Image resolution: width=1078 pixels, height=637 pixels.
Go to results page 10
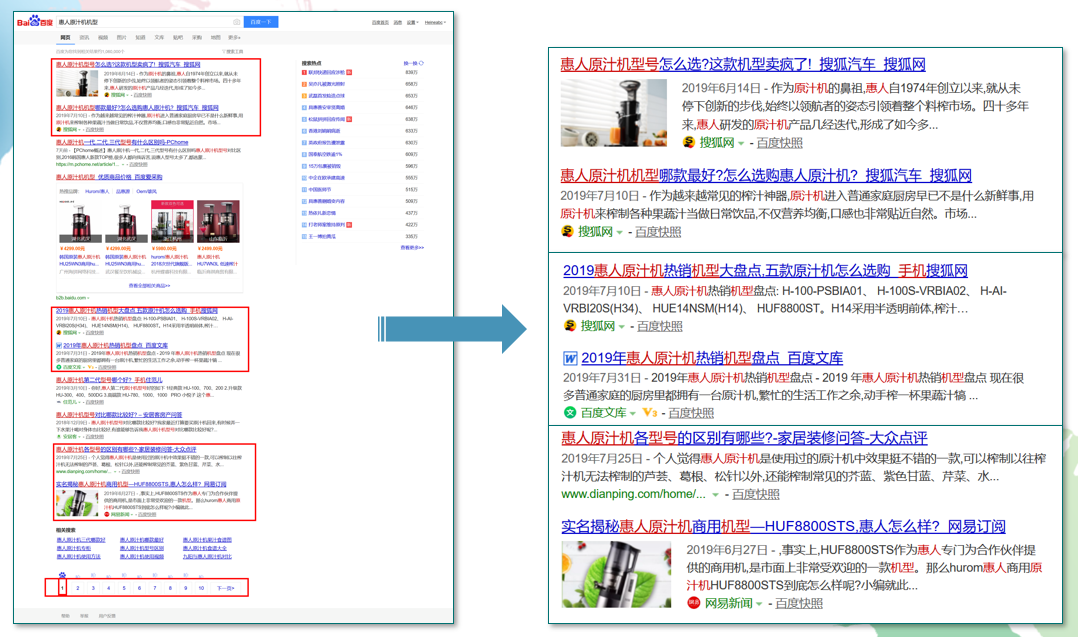click(201, 588)
